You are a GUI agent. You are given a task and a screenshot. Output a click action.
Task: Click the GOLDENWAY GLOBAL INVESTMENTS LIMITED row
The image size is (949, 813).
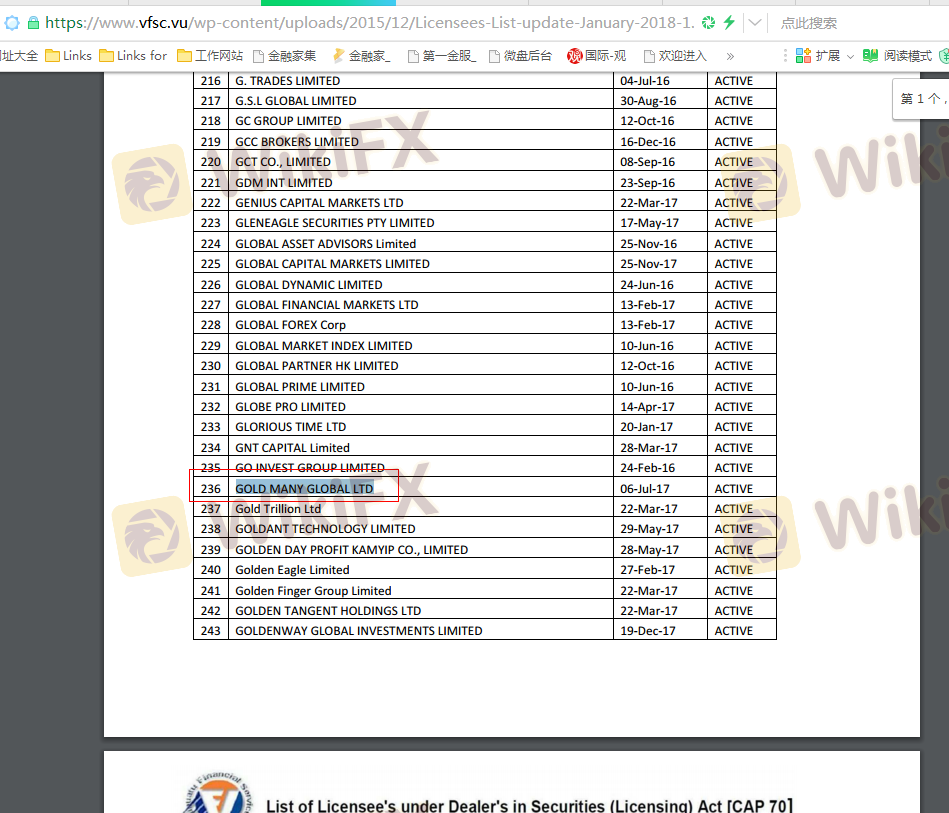(358, 631)
